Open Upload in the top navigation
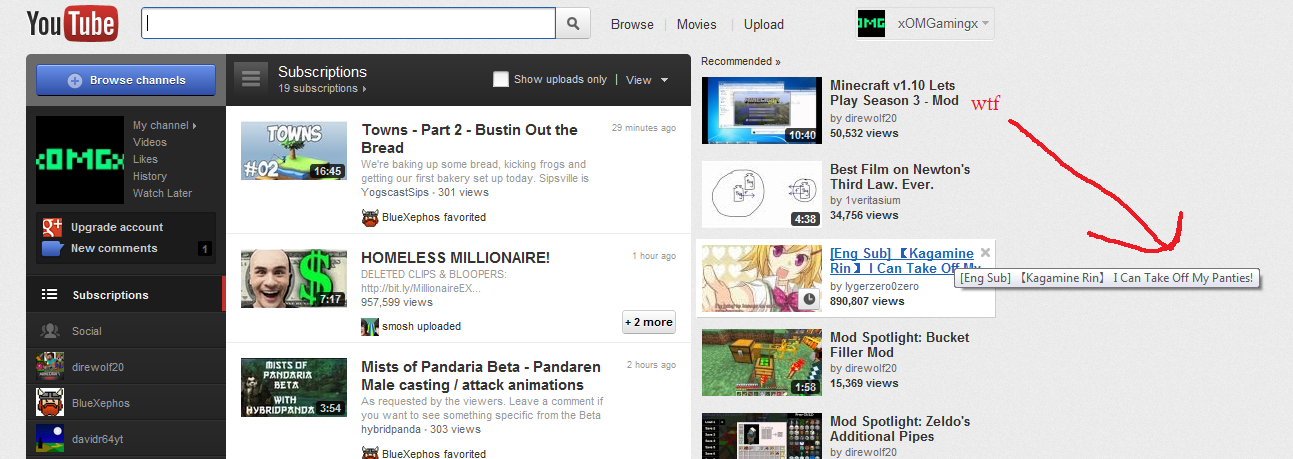Screen dimensions: 1293x459 (764, 24)
